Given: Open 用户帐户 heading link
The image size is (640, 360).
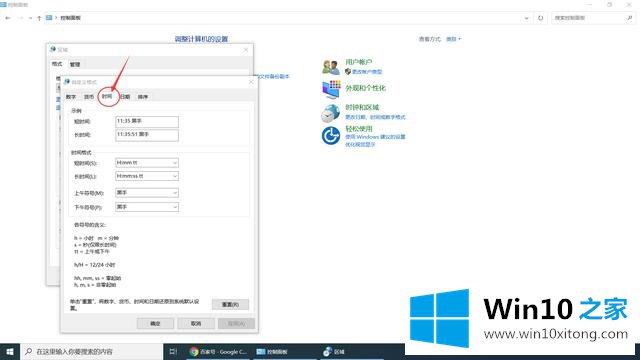Looking at the screenshot, I should click(x=359, y=62).
